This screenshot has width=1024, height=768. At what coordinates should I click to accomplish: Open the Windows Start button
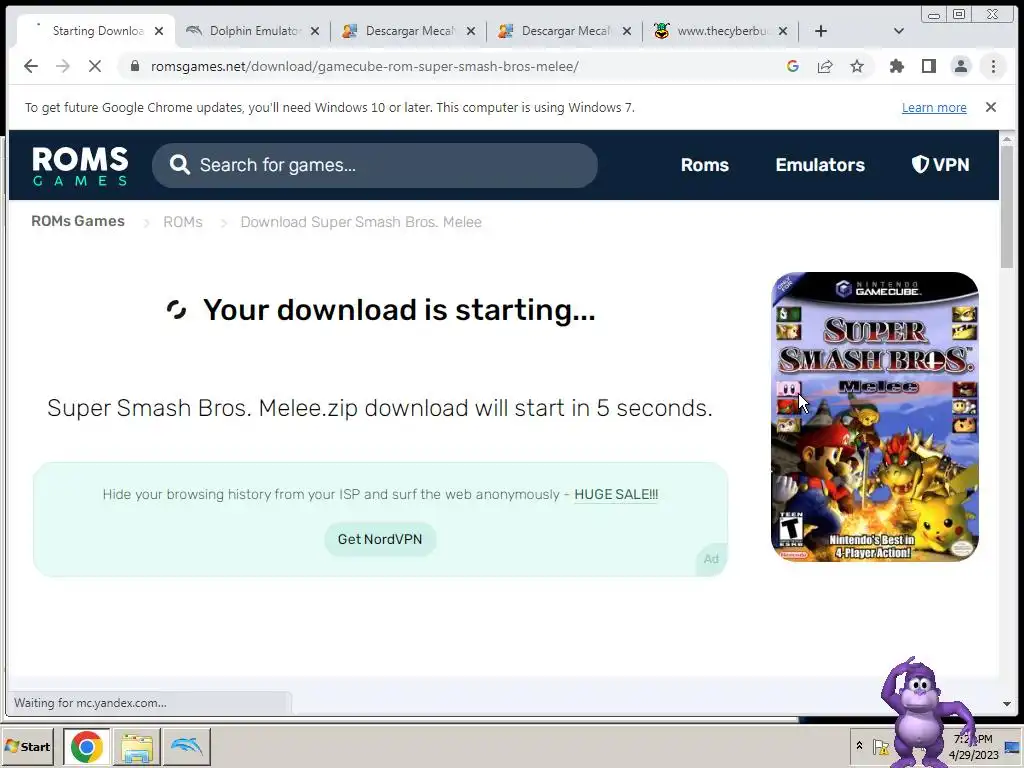(x=27, y=746)
